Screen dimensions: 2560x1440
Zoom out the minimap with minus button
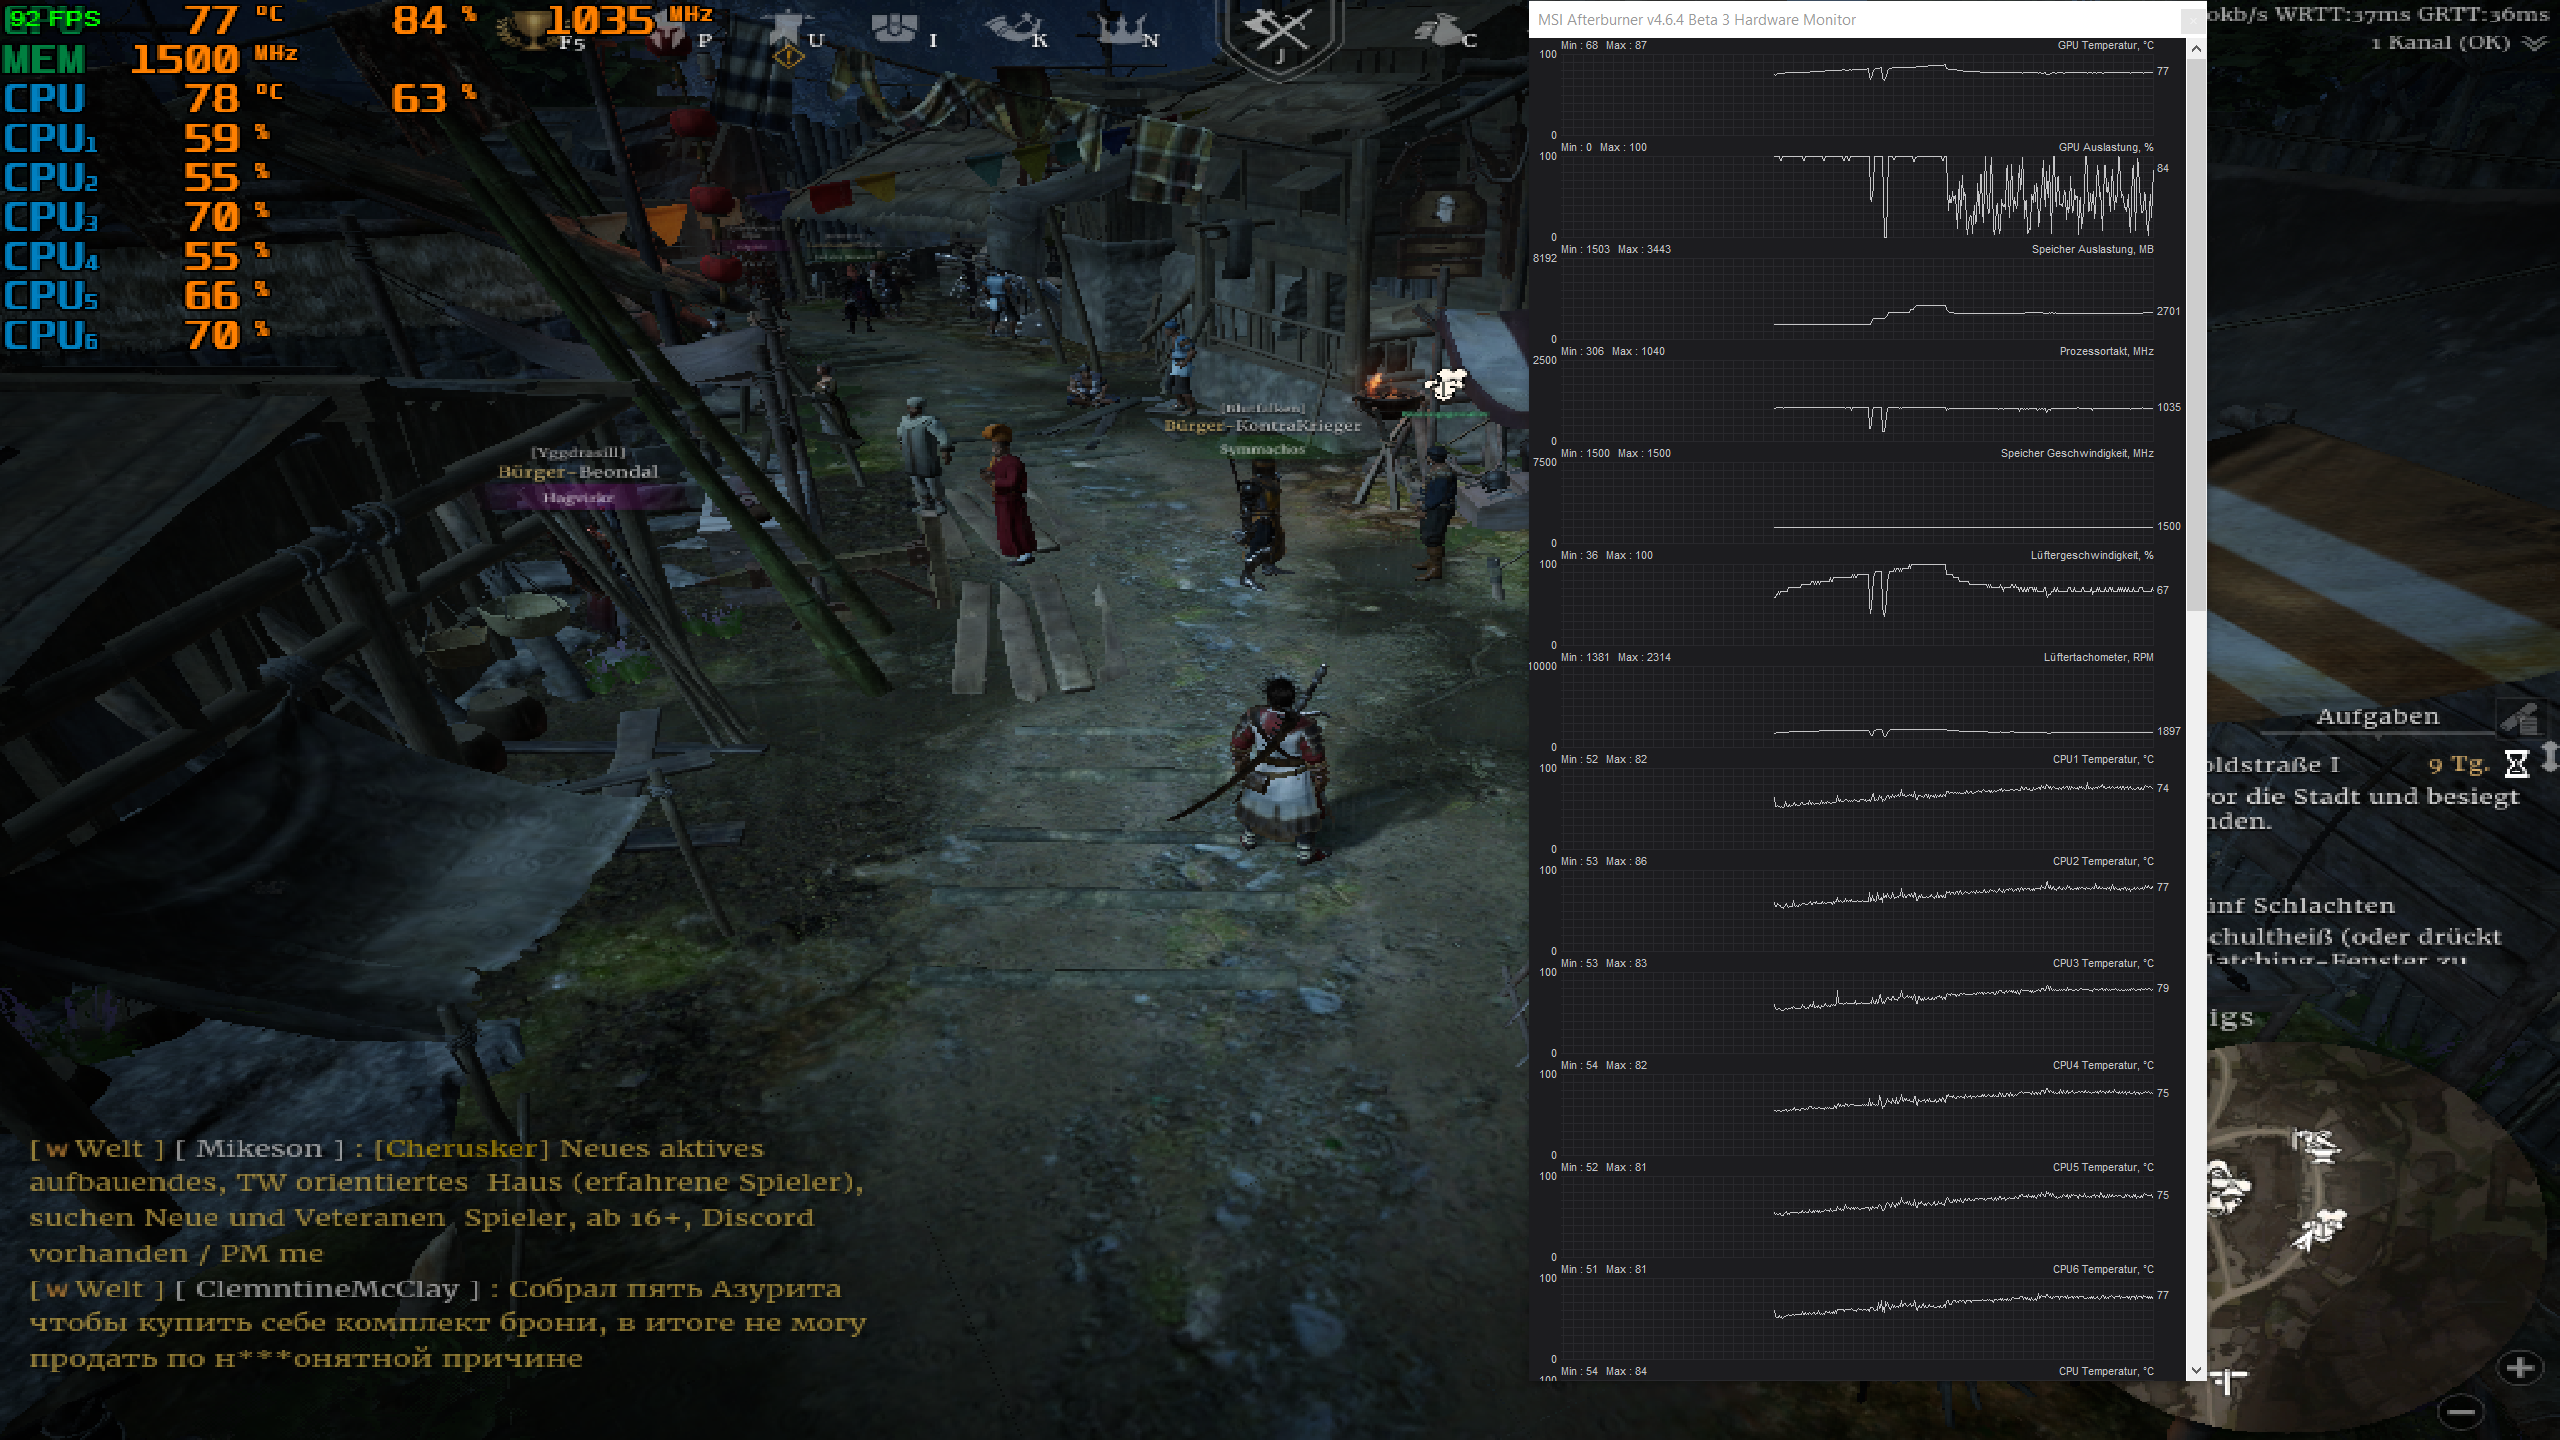(2461, 1412)
